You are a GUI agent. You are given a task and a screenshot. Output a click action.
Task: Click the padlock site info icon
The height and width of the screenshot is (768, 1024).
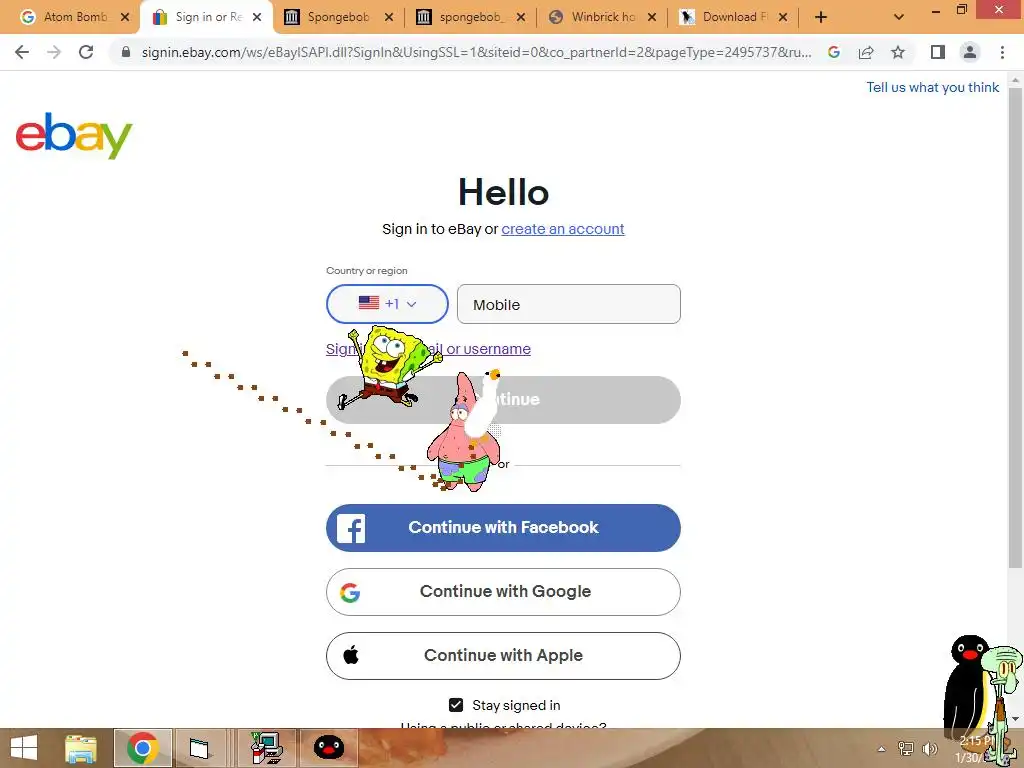coord(126,52)
